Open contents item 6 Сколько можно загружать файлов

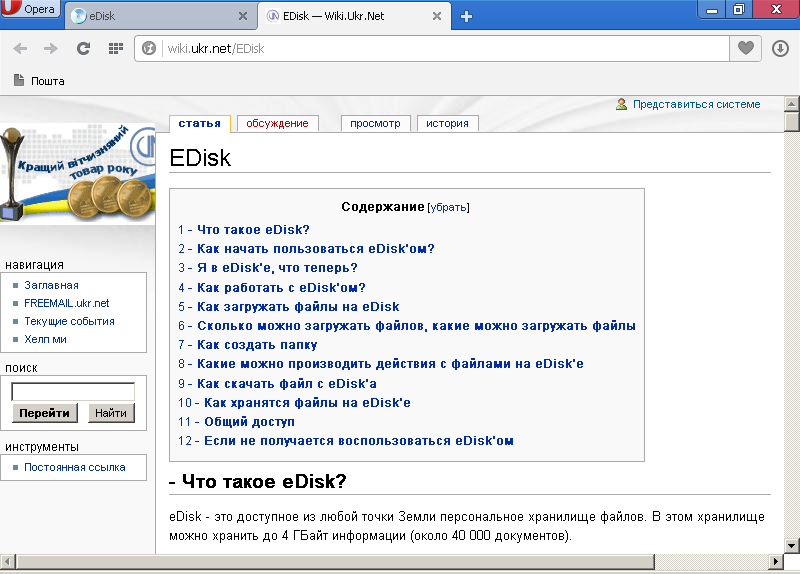click(x=407, y=326)
